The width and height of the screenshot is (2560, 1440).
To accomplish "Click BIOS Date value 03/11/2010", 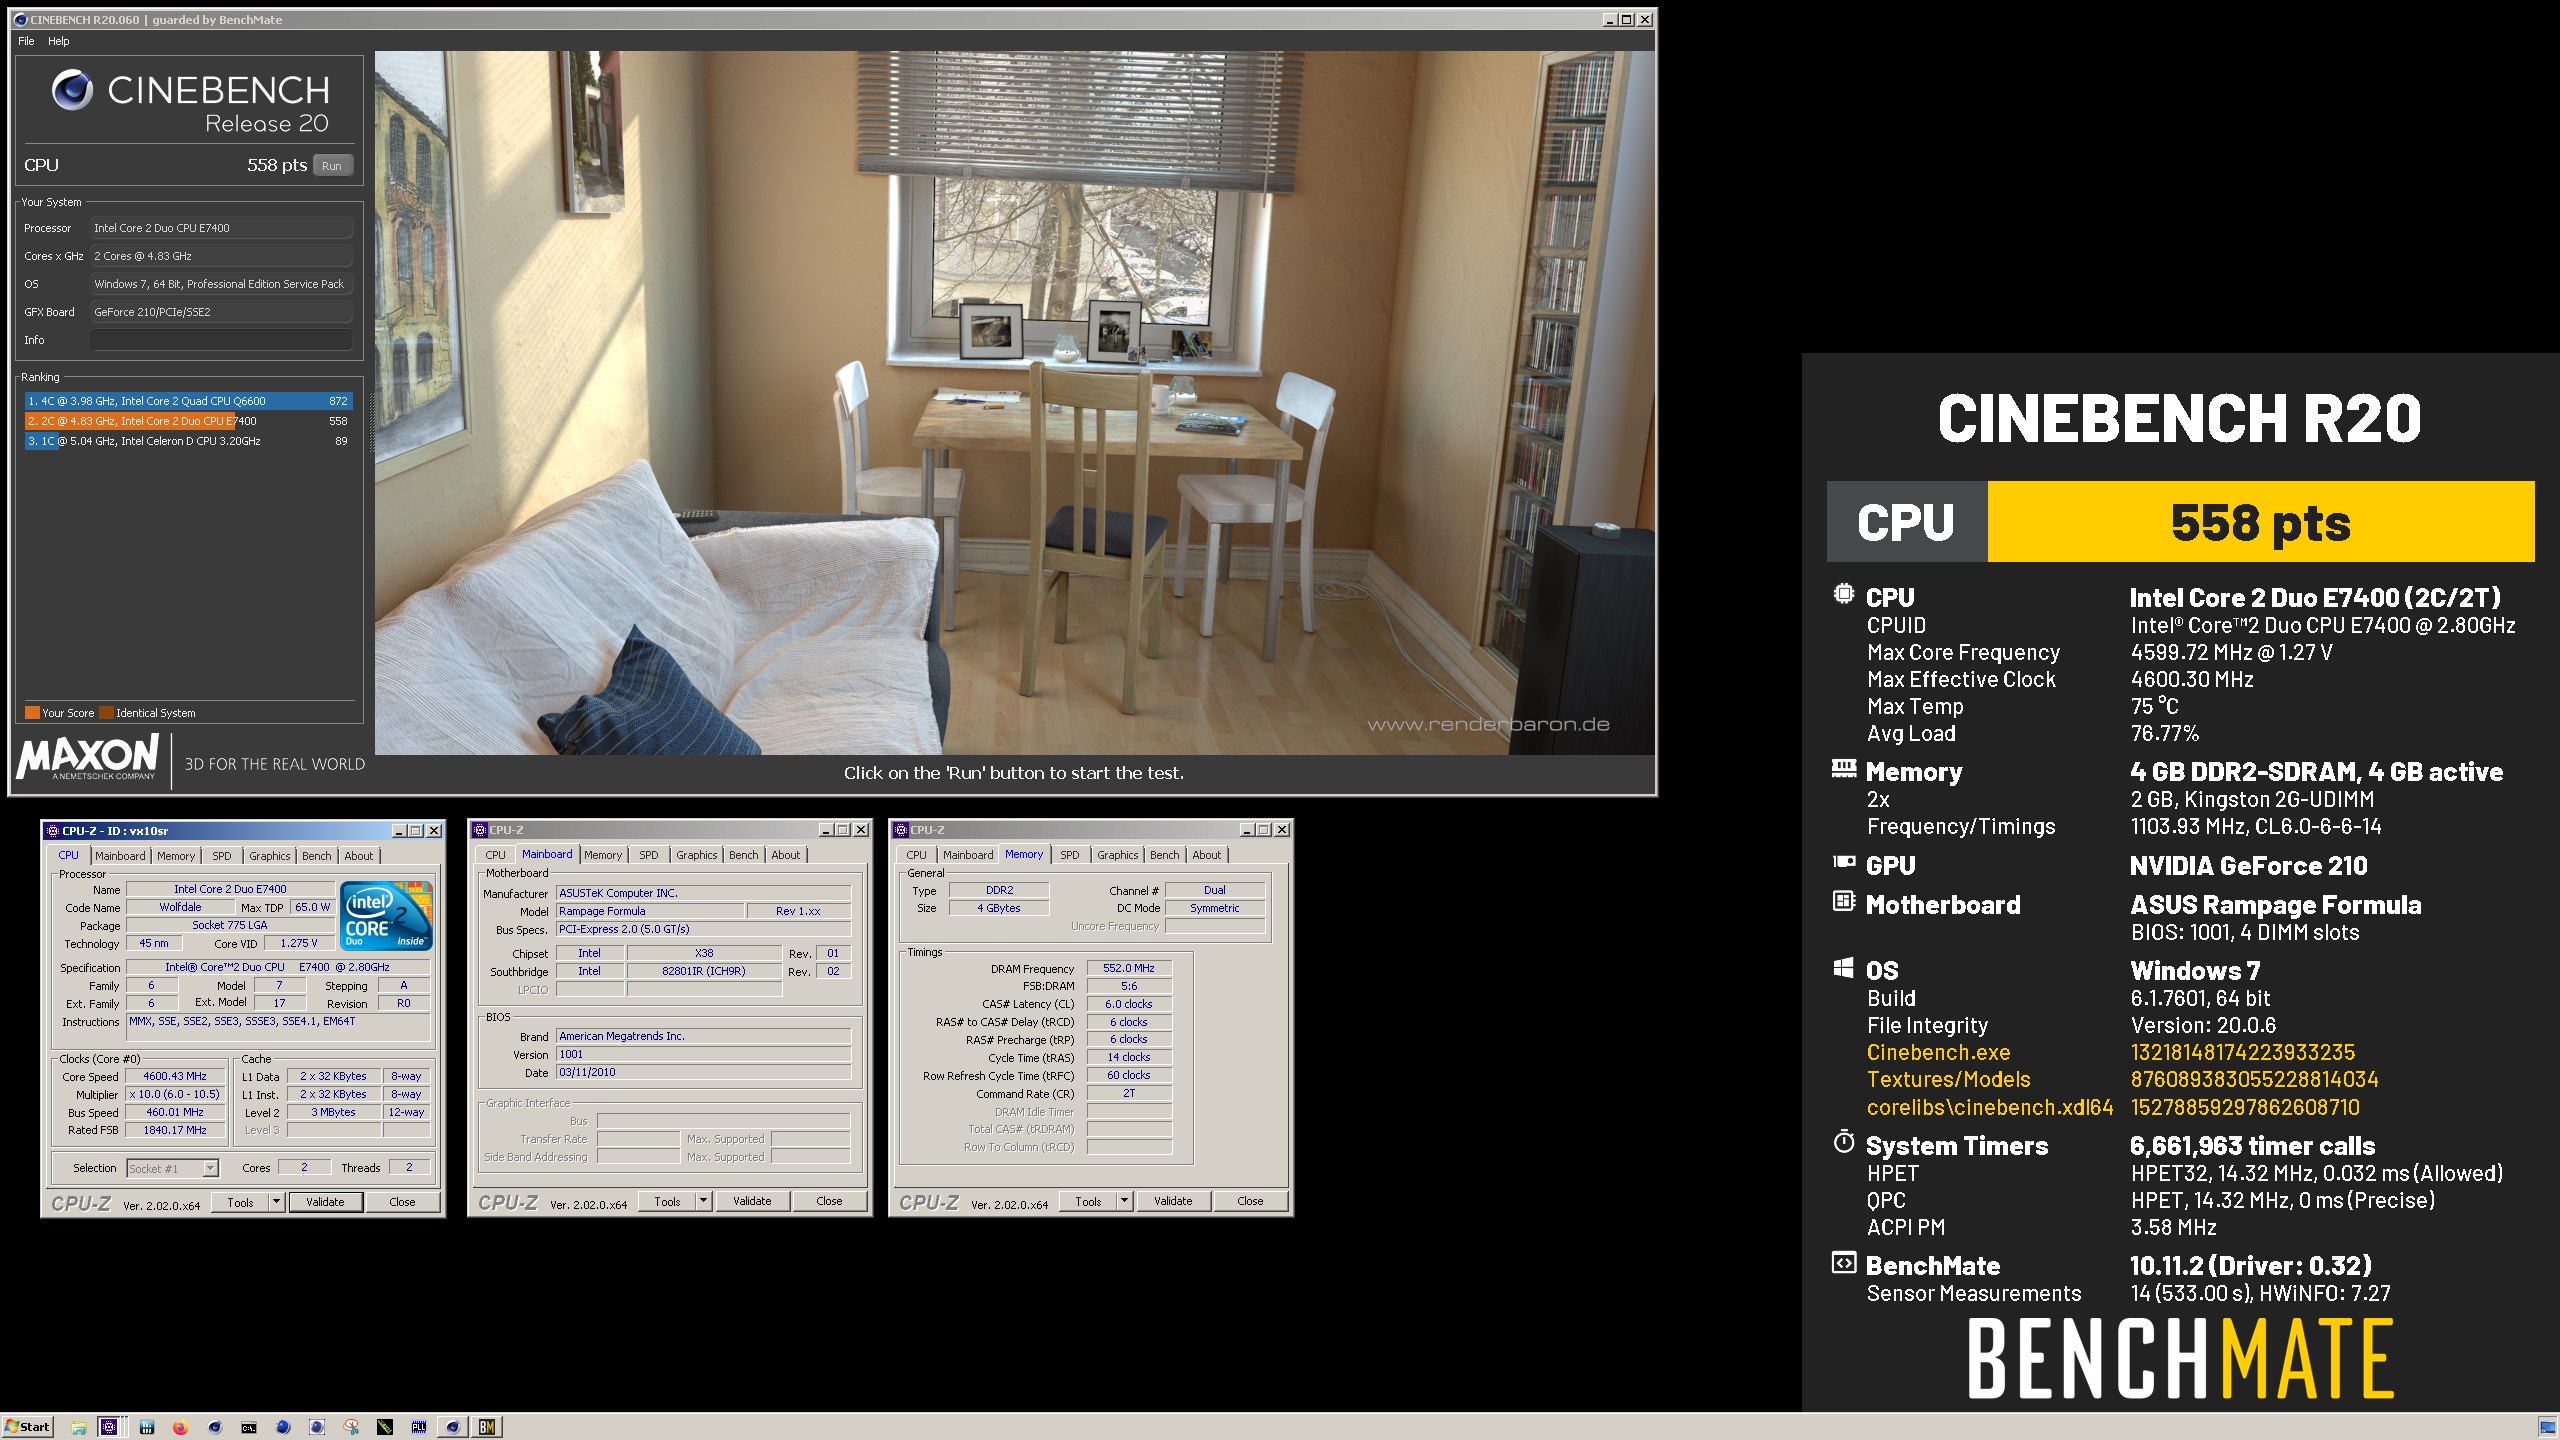I will click(x=703, y=1072).
